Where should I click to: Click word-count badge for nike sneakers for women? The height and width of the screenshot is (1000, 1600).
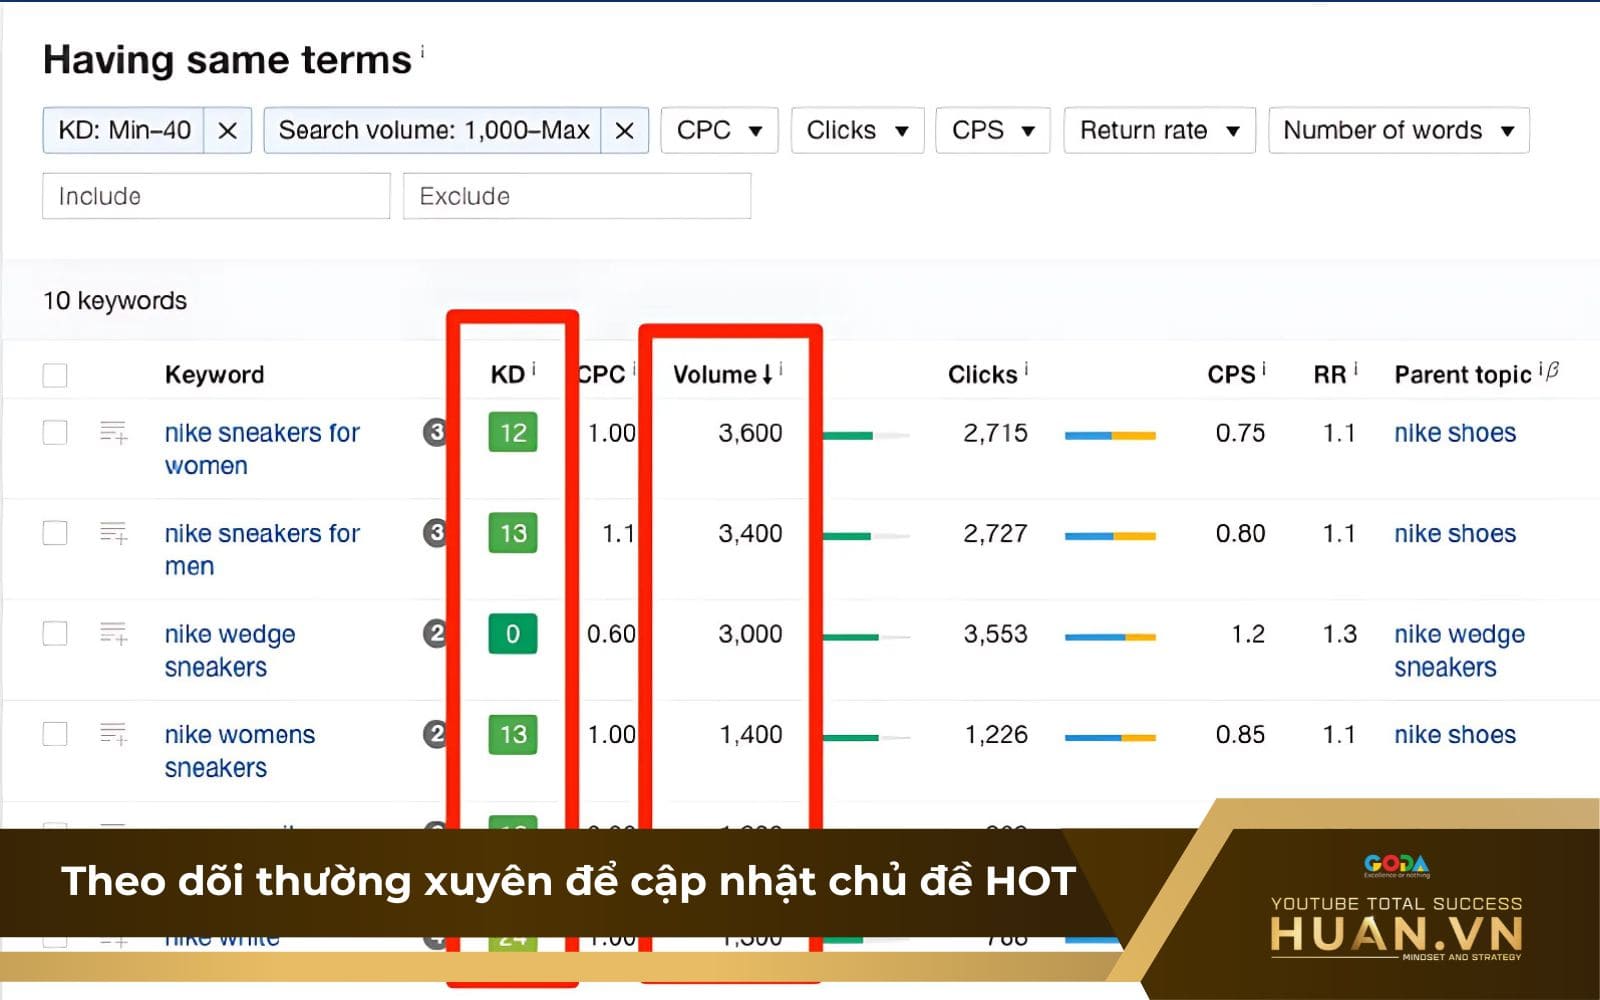[434, 432]
